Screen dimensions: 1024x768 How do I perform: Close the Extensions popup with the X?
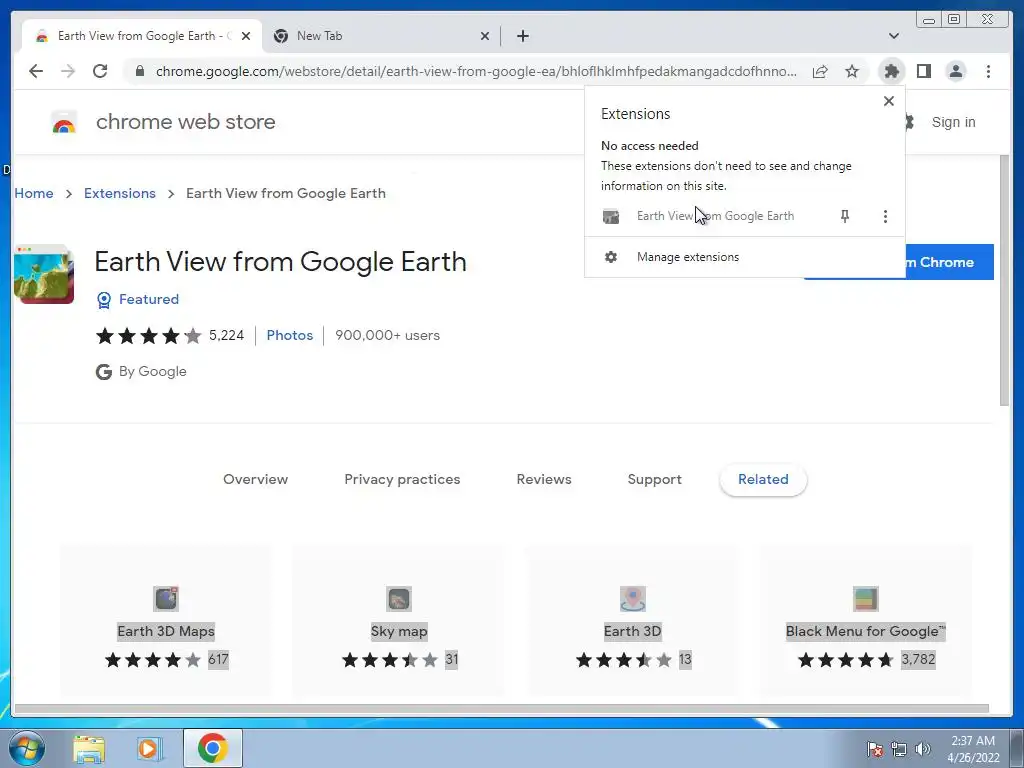point(889,101)
